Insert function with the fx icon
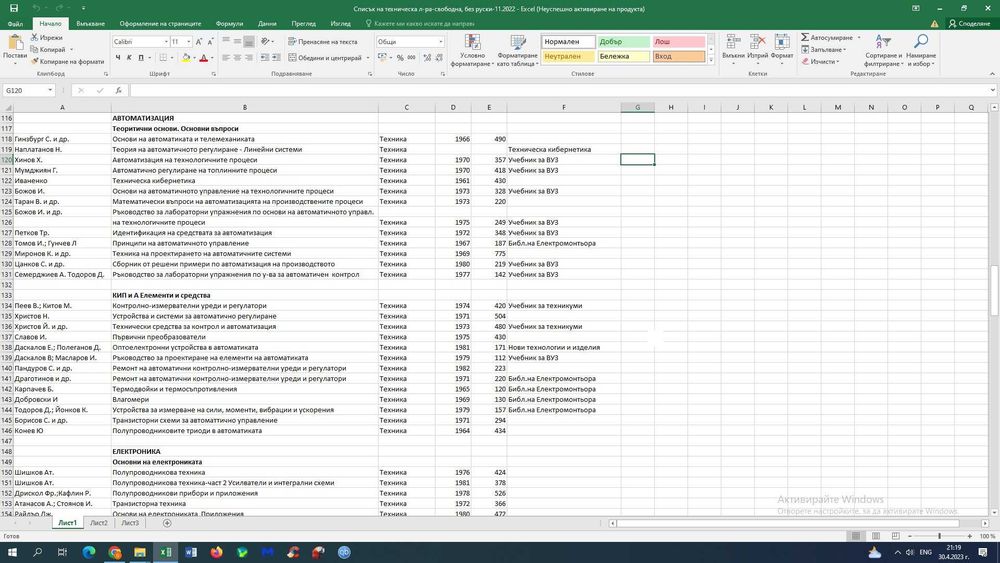This screenshot has height=563, width=1000. coord(118,91)
